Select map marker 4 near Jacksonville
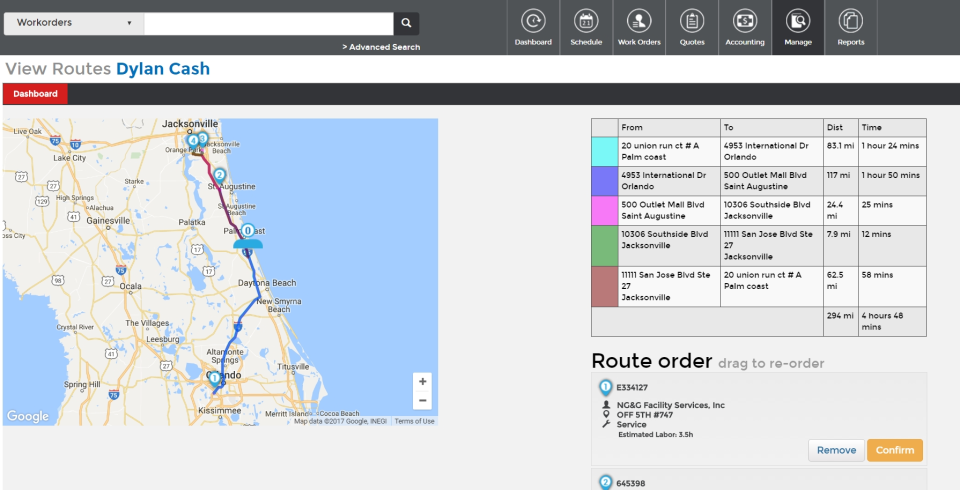Image resolution: width=960 pixels, height=490 pixels. 193,141
